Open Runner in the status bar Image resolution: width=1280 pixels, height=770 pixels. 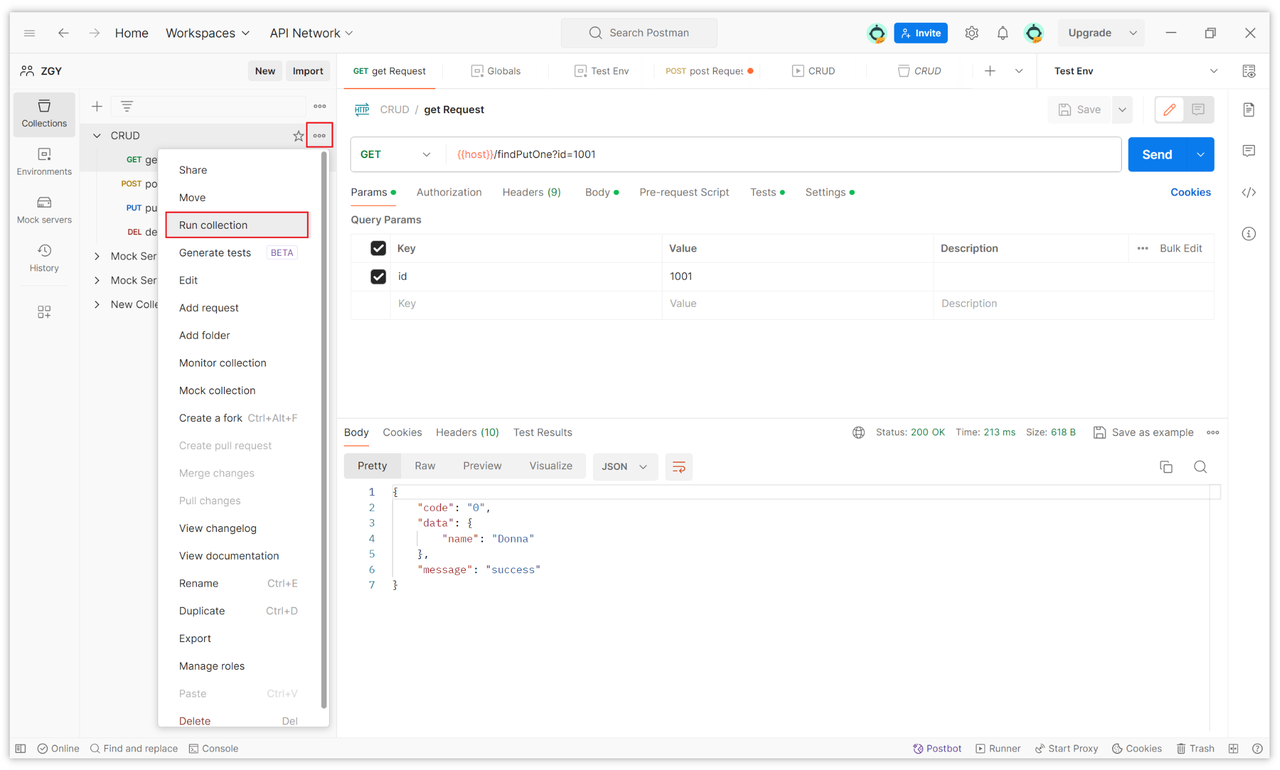click(998, 748)
